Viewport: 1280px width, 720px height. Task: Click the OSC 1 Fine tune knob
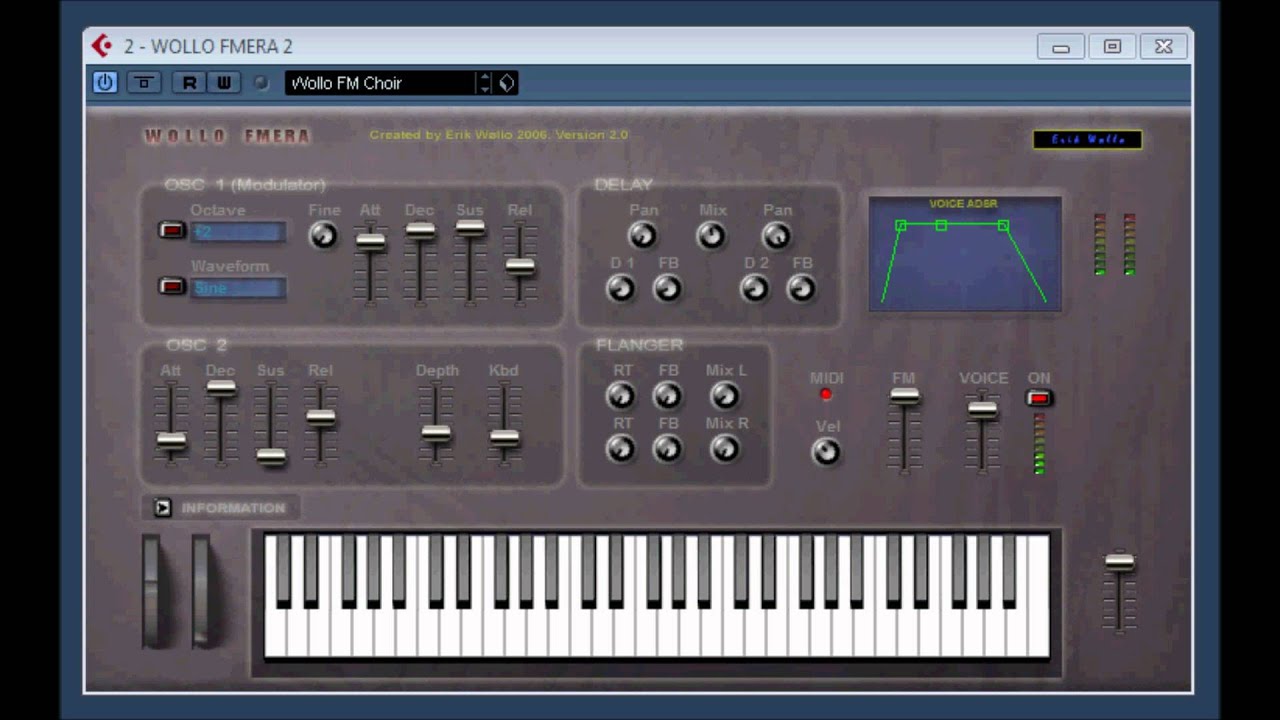point(323,235)
